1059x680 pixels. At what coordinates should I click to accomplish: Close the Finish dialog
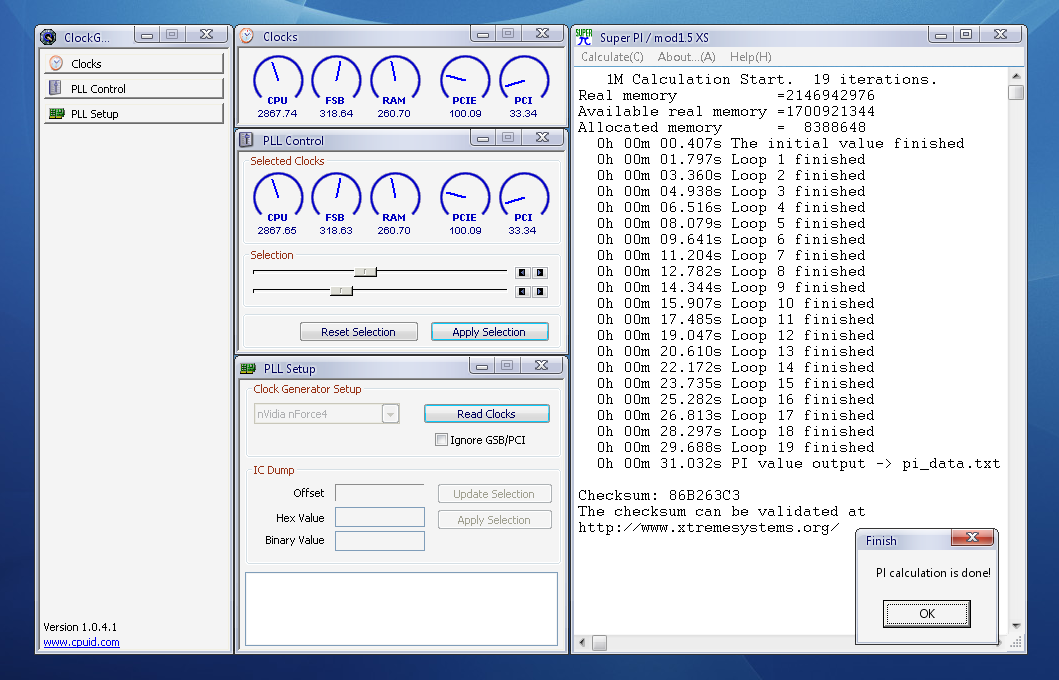coord(972,538)
